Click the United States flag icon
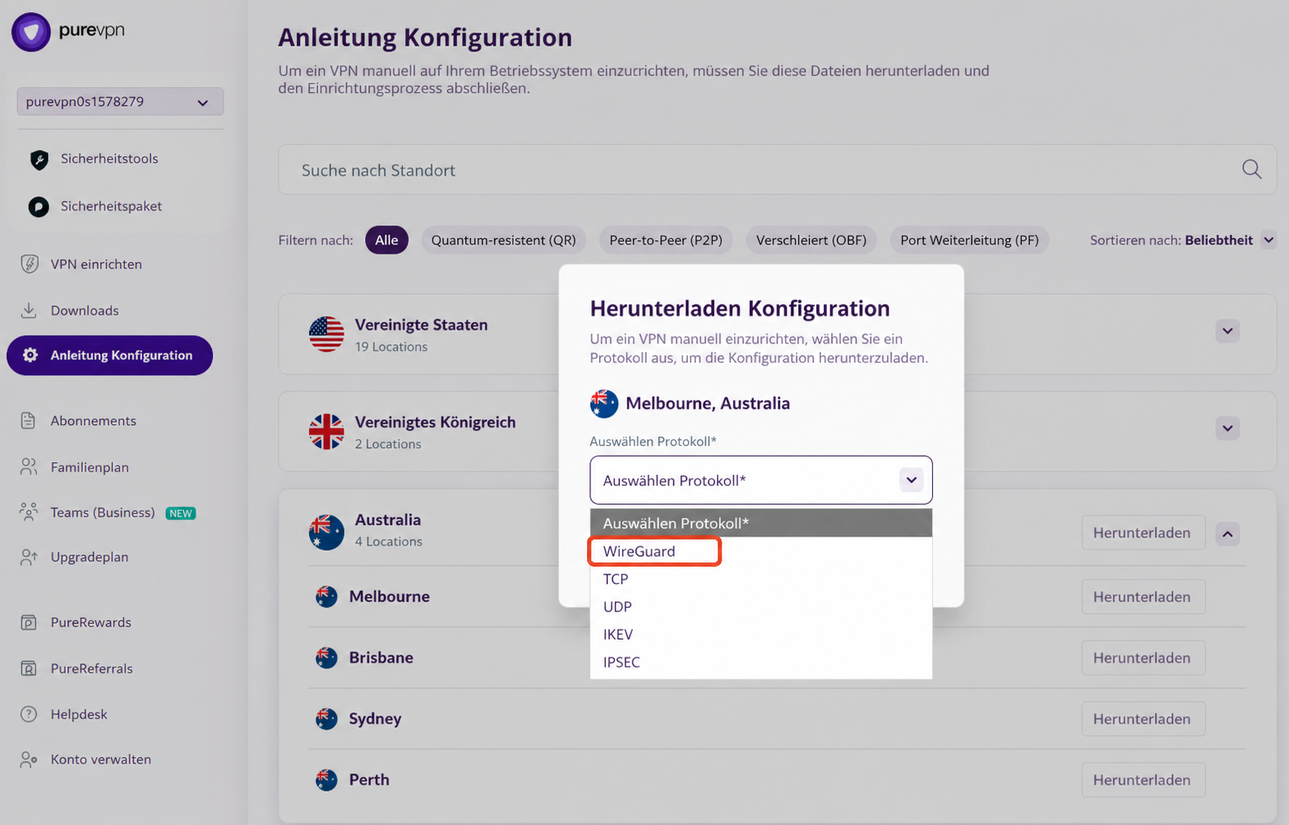 coord(327,334)
